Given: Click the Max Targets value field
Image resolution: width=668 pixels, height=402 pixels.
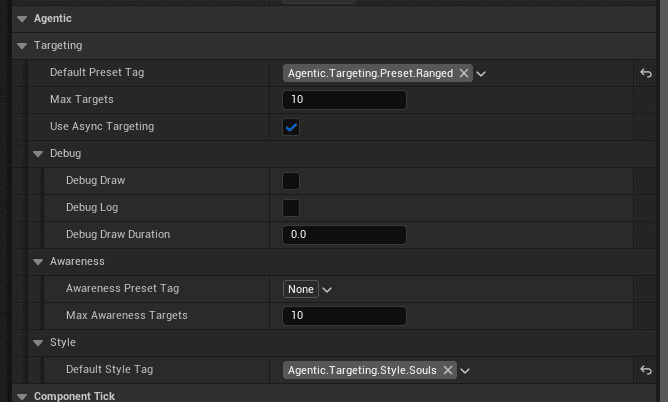Looking at the screenshot, I should 344,100.
